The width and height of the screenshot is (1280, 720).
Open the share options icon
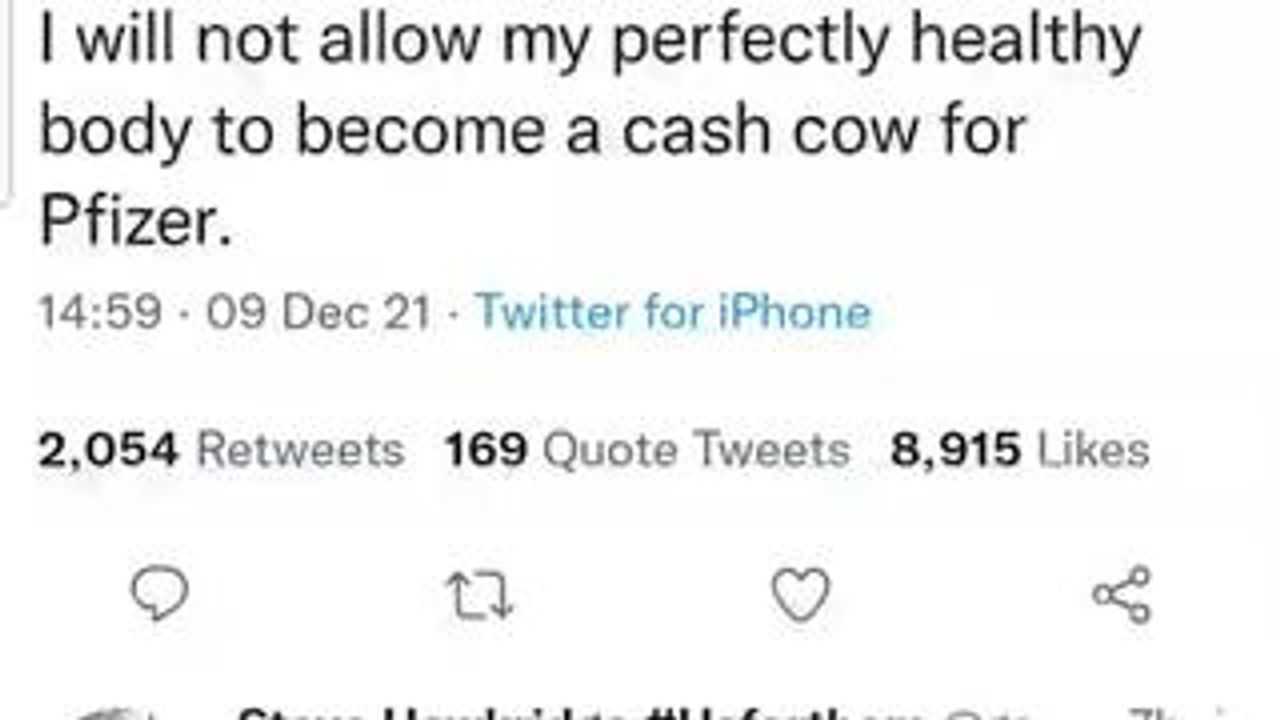[1121, 595]
